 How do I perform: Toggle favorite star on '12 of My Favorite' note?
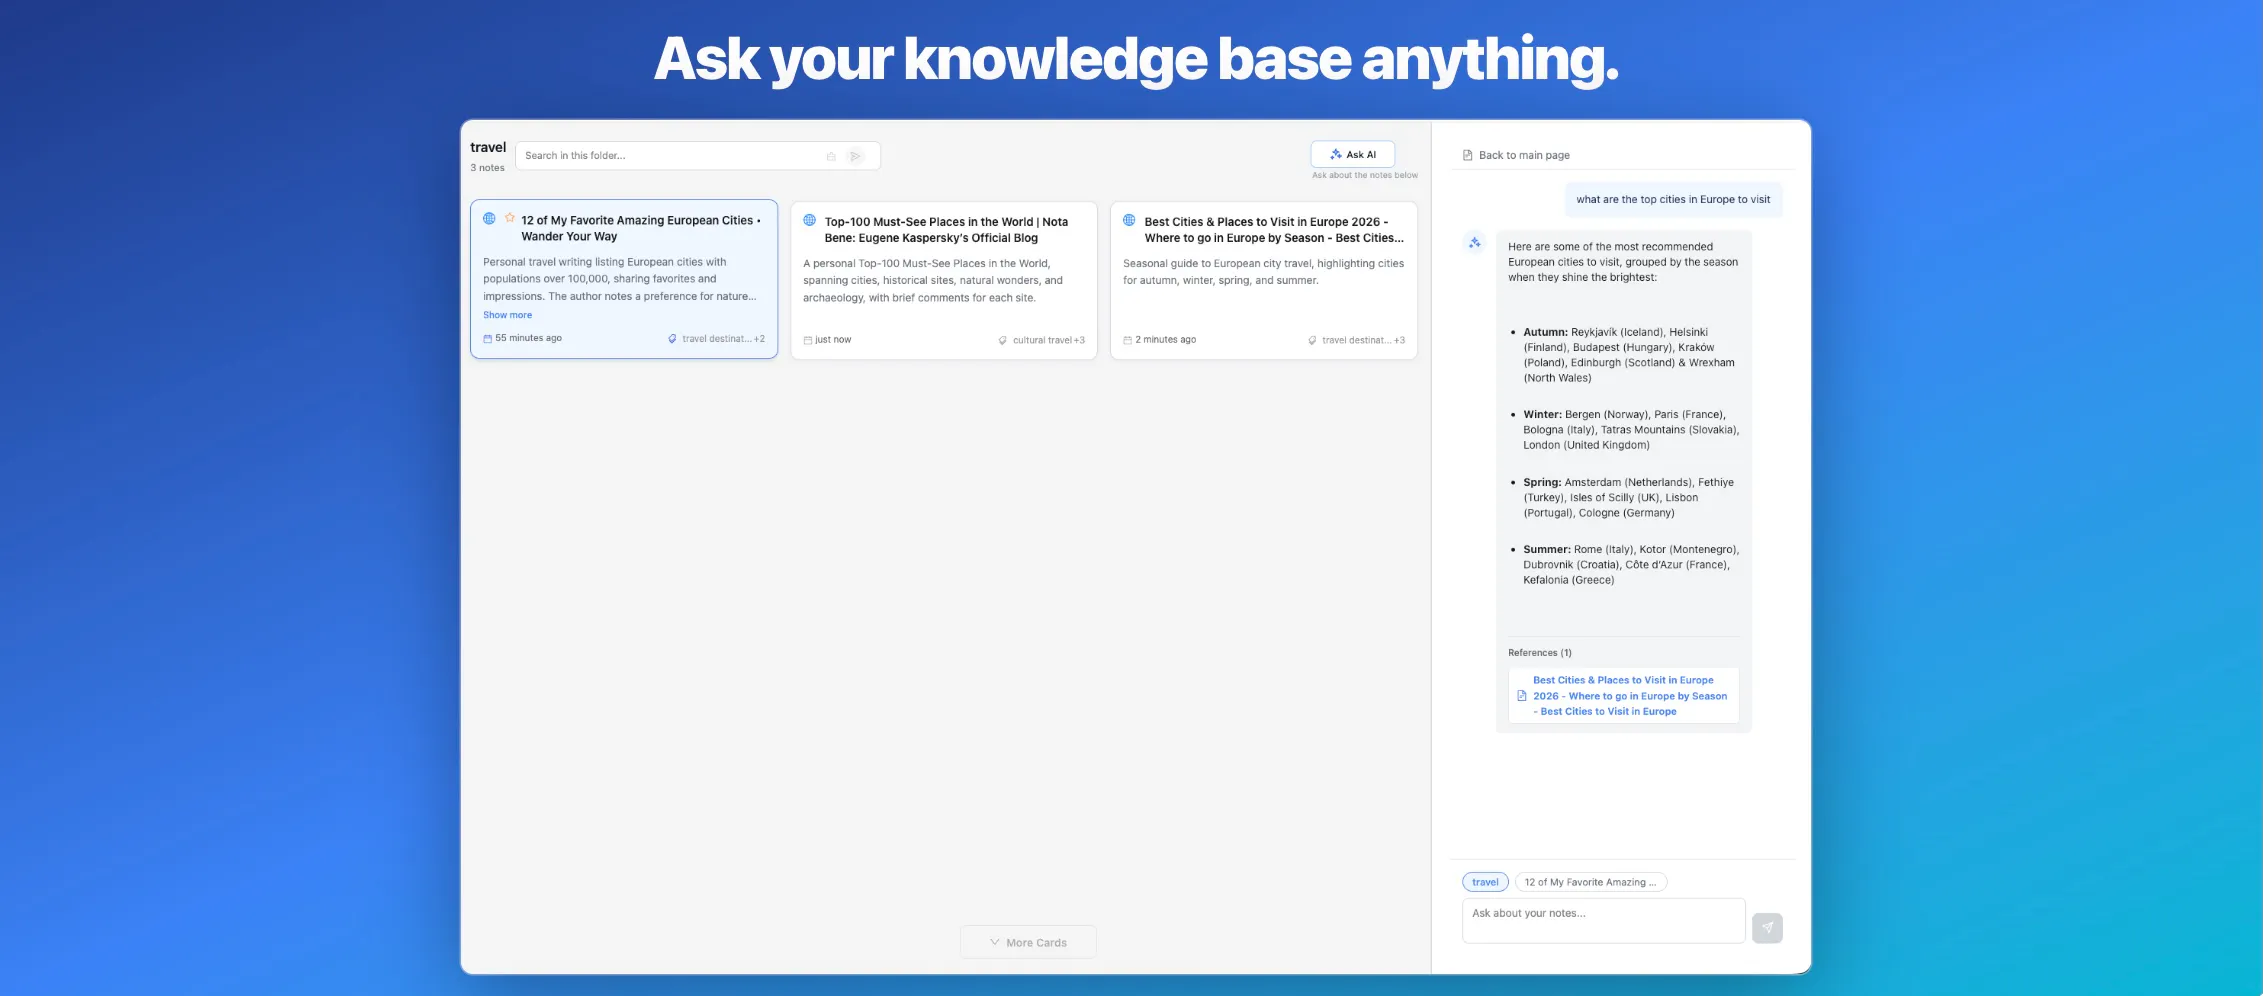point(510,218)
